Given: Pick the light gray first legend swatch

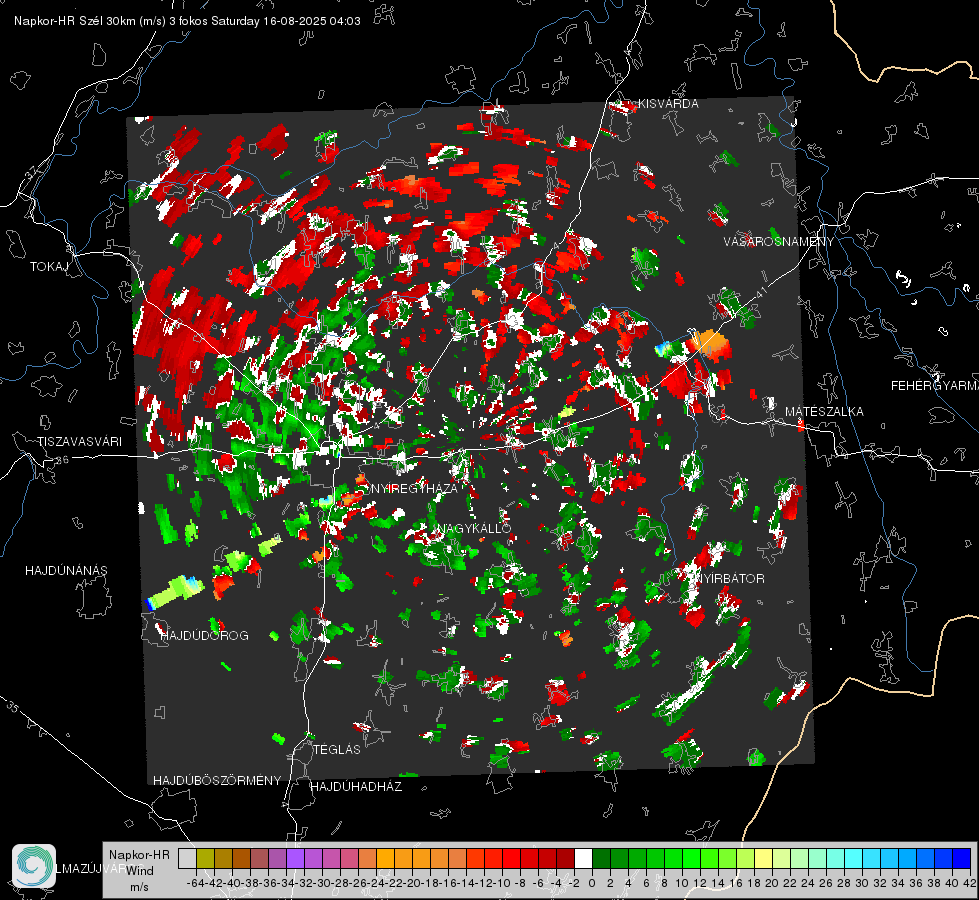Looking at the screenshot, I should tap(187, 859).
